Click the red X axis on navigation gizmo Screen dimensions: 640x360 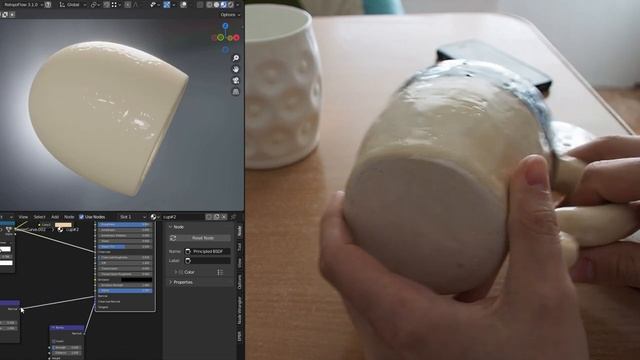point(236,38)
